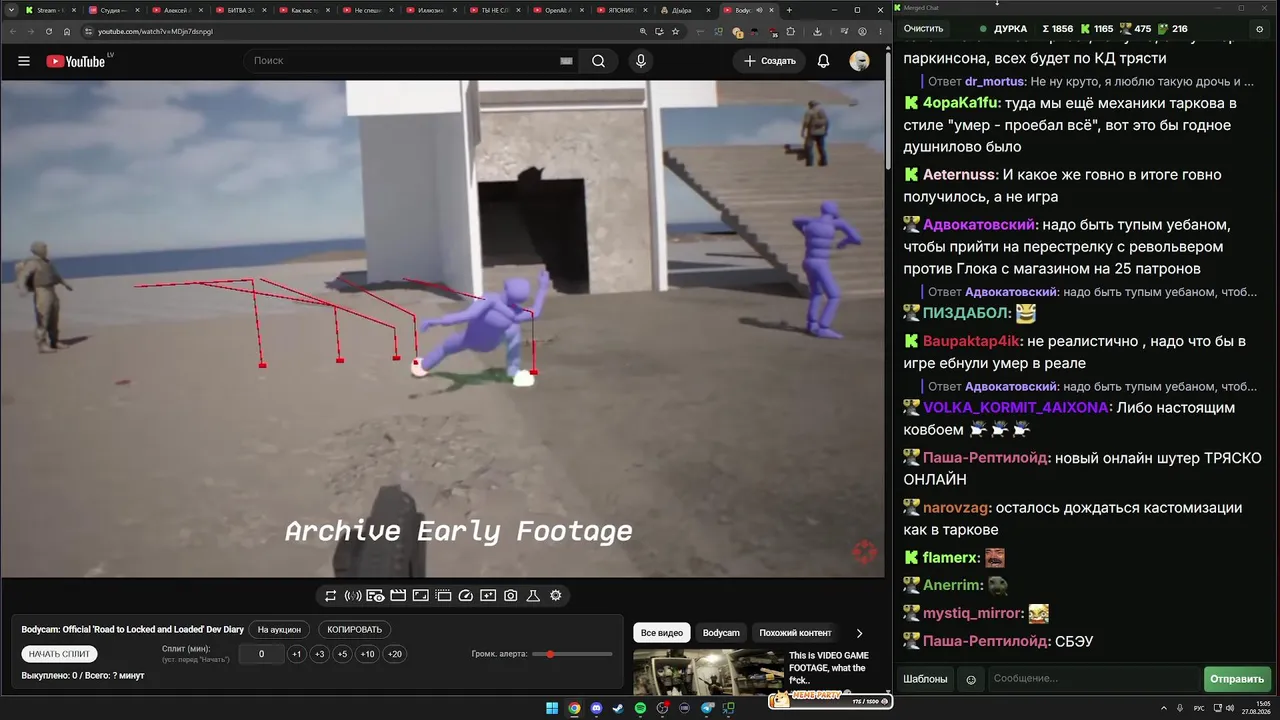Toggle the loop icon under the video
1280x720 pixels.
[330, 596]
